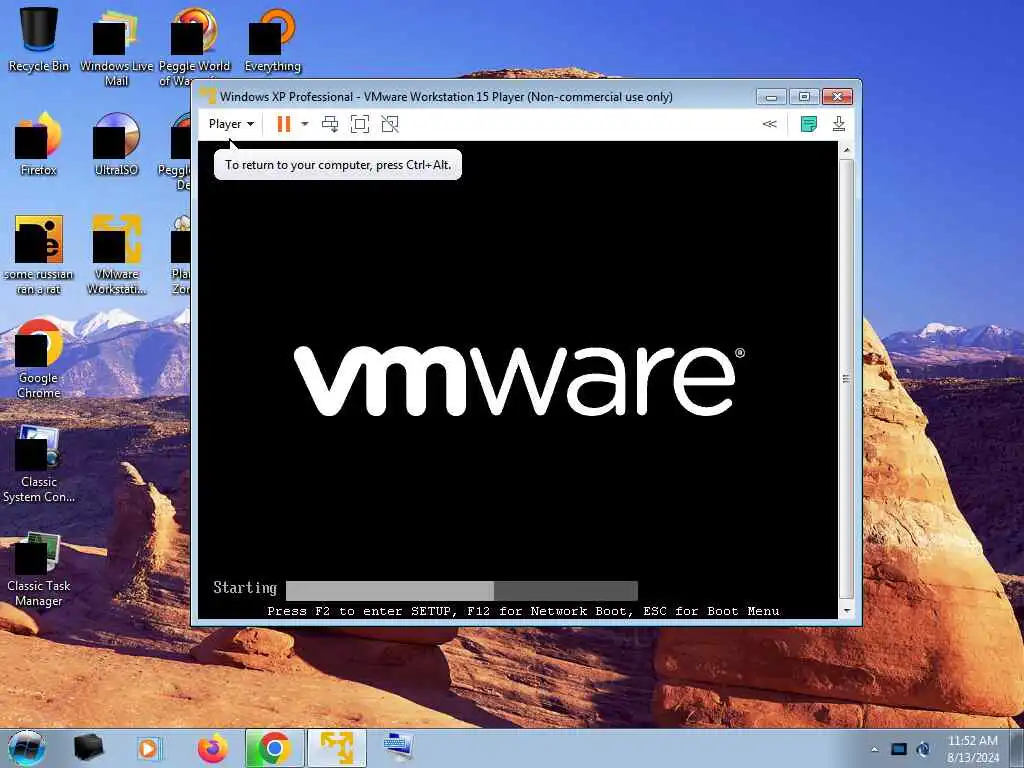Open the keyboard and monitor taskbar icon
Screen dimensions: 1024x768
coord(398,748)
